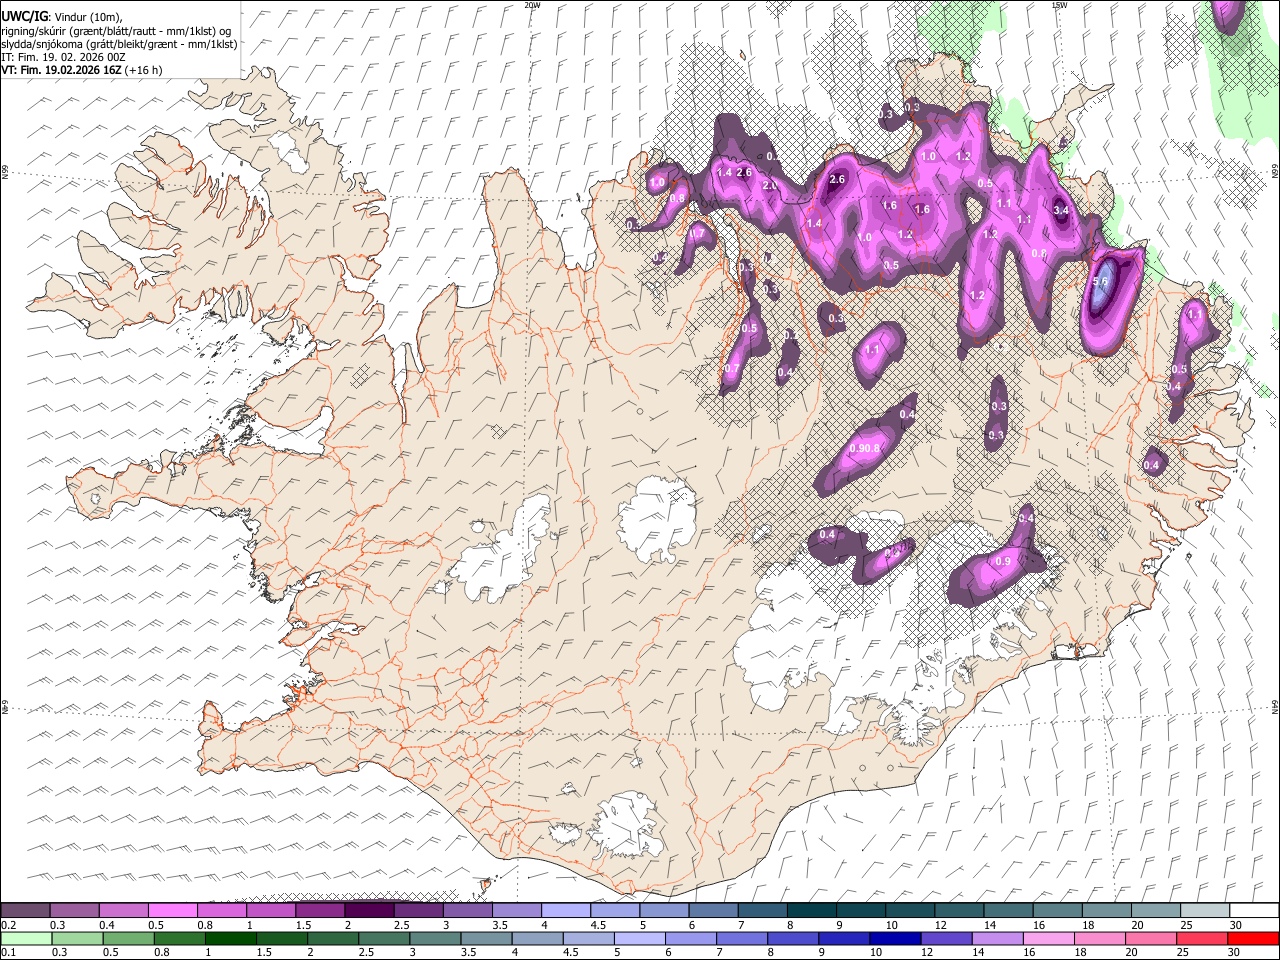This screenshot has height=960, width=1280.
Task: Click the dark mauve 0.2–0.3 snow legend swatch
Action: 25,911
